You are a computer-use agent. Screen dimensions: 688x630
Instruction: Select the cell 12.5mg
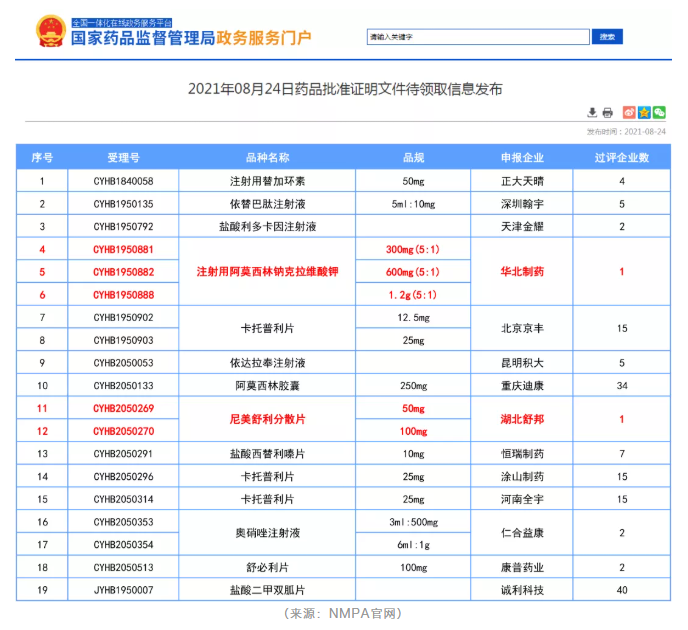(x=413, y=317)
